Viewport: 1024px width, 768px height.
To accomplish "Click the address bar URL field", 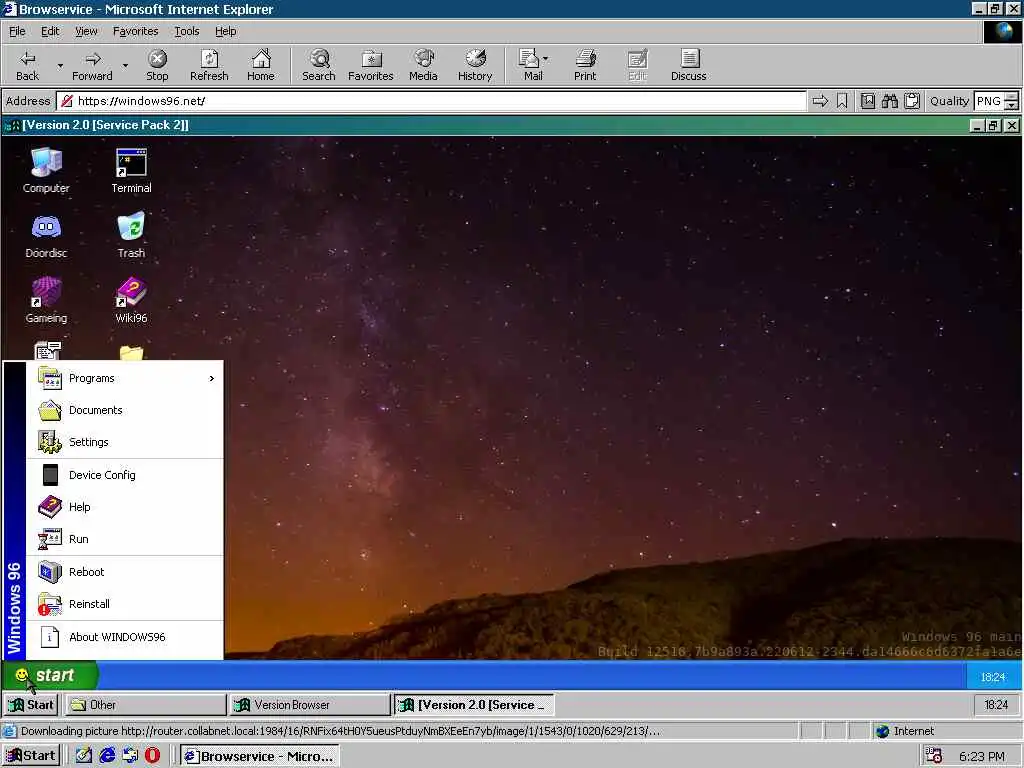I will [431, 101].
